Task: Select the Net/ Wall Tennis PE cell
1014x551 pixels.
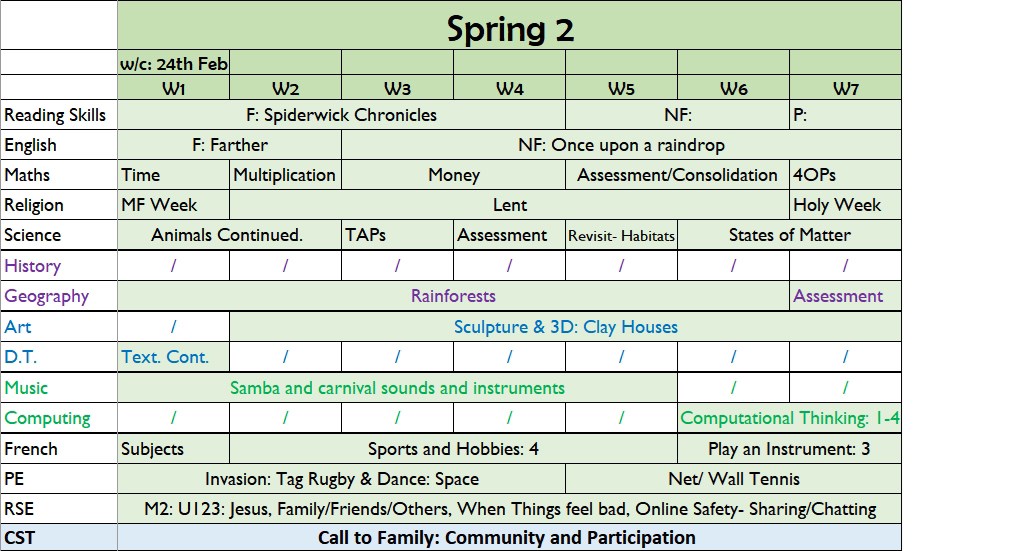Action: click(733, 479)
